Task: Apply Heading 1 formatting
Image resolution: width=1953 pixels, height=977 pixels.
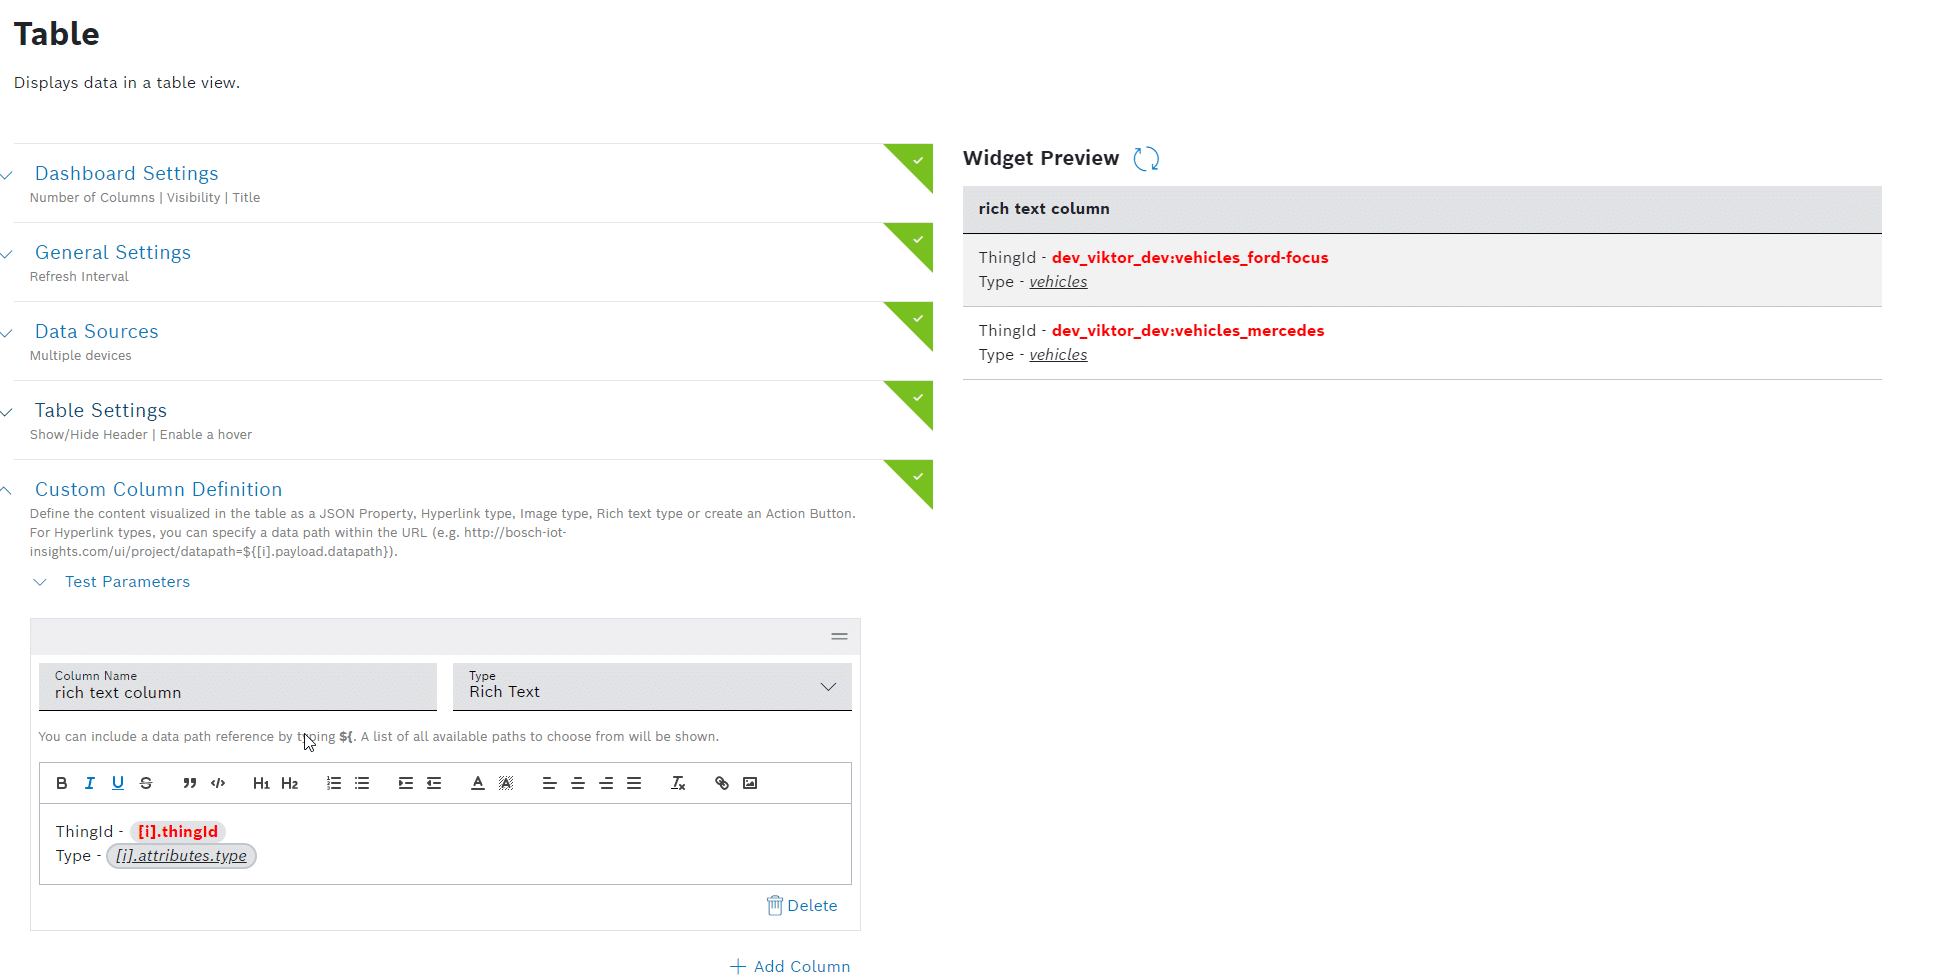Action: (261, 783)
